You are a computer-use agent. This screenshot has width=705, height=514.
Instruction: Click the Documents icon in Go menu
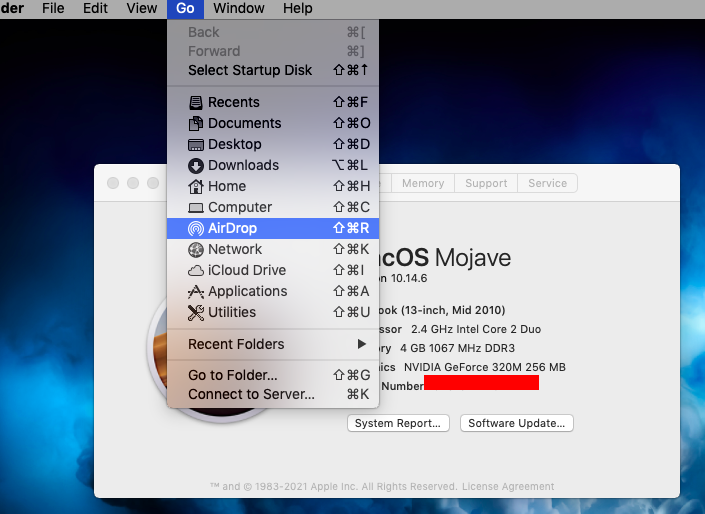point(196,123)
